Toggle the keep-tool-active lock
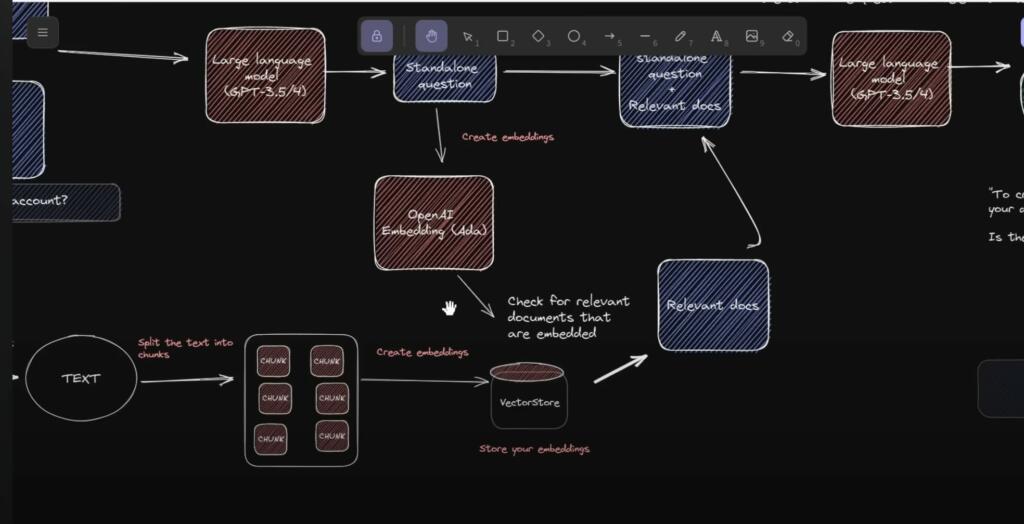 pyautogui.click(x=377, y=36)
